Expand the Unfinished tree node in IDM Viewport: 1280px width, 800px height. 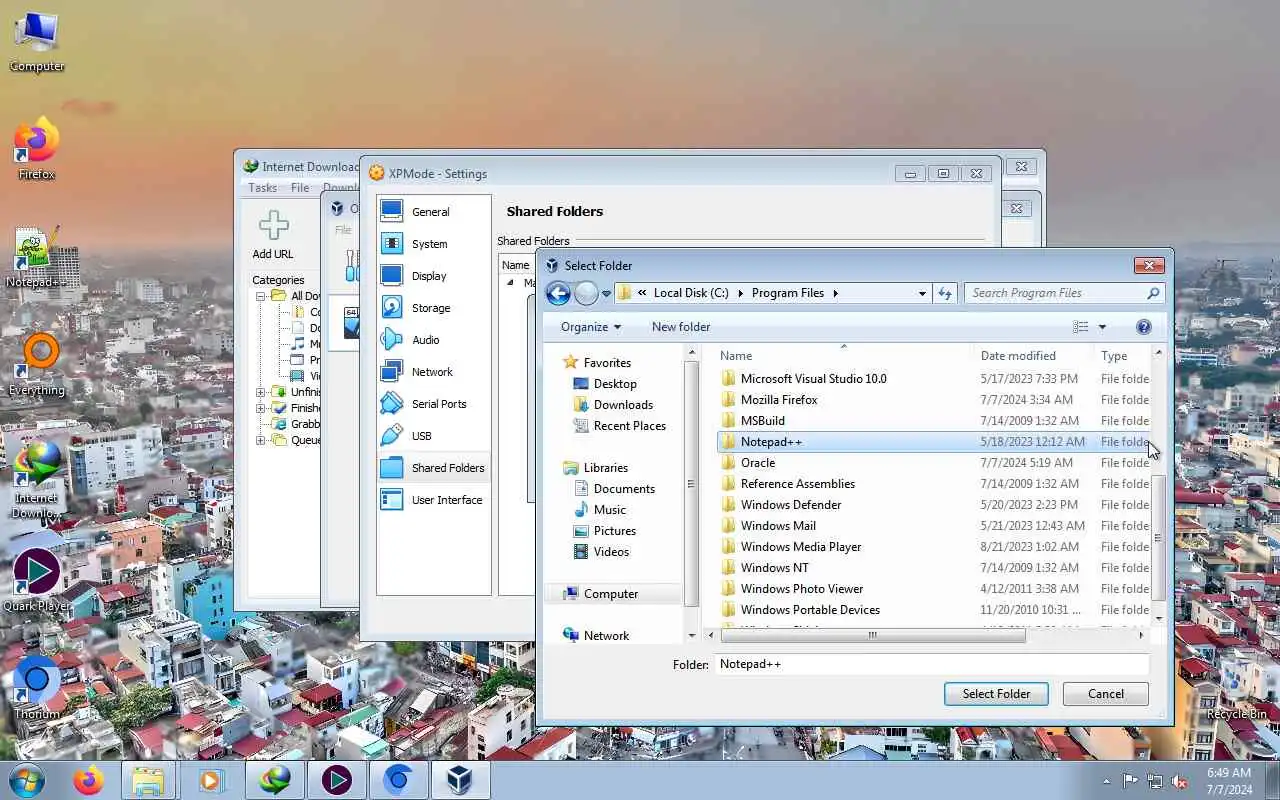coord(261,392)
